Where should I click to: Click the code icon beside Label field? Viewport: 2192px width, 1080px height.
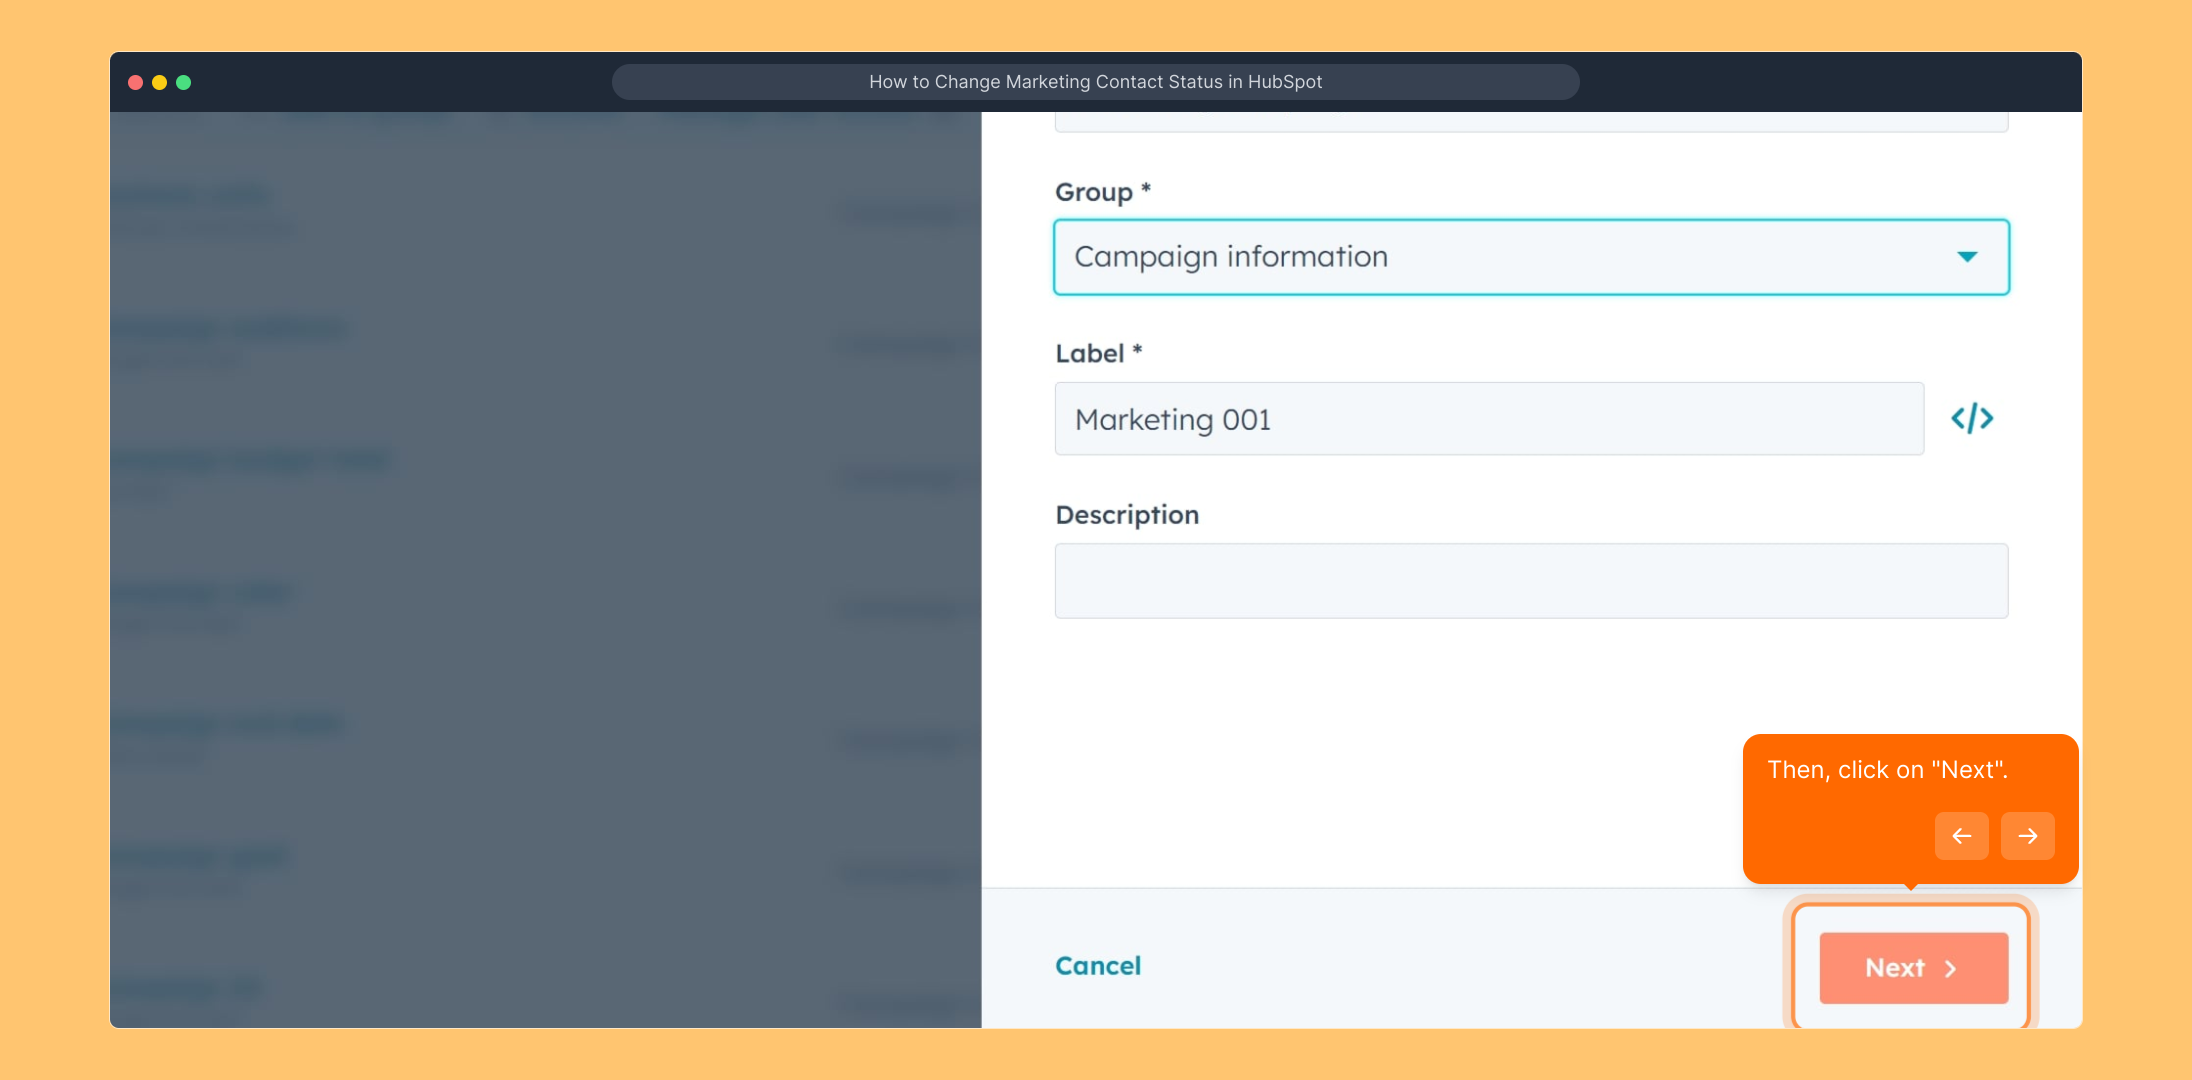(x=1972, y=418)
